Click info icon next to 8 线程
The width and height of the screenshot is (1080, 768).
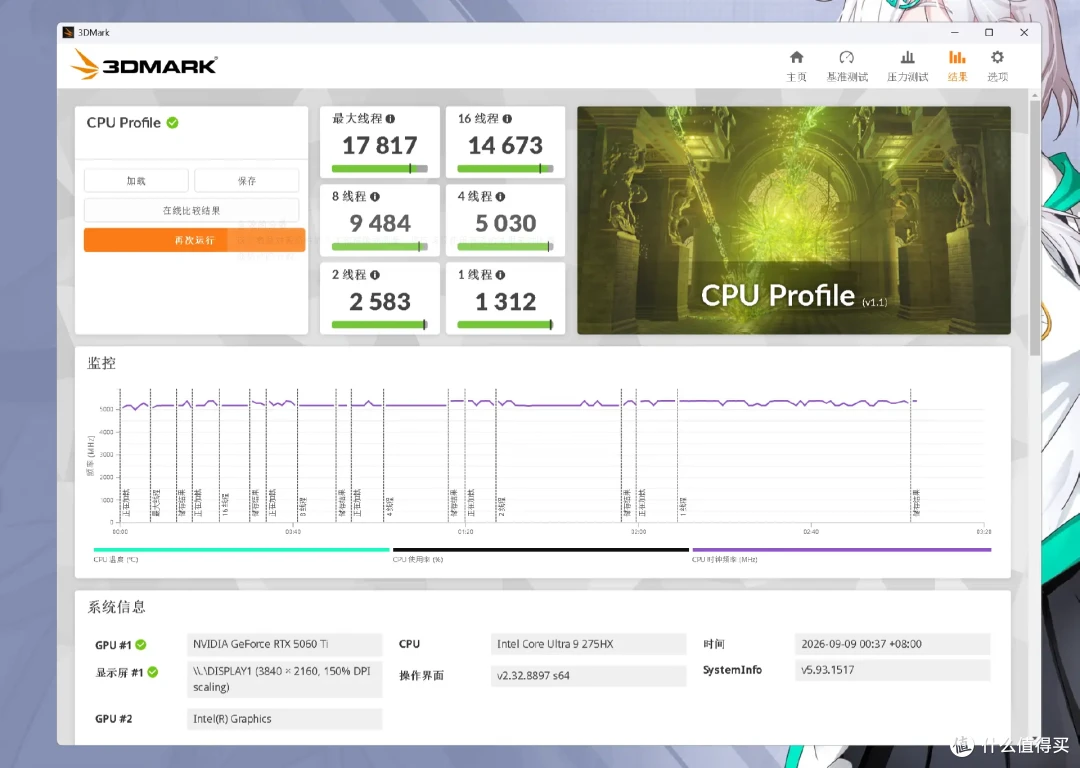375,196
